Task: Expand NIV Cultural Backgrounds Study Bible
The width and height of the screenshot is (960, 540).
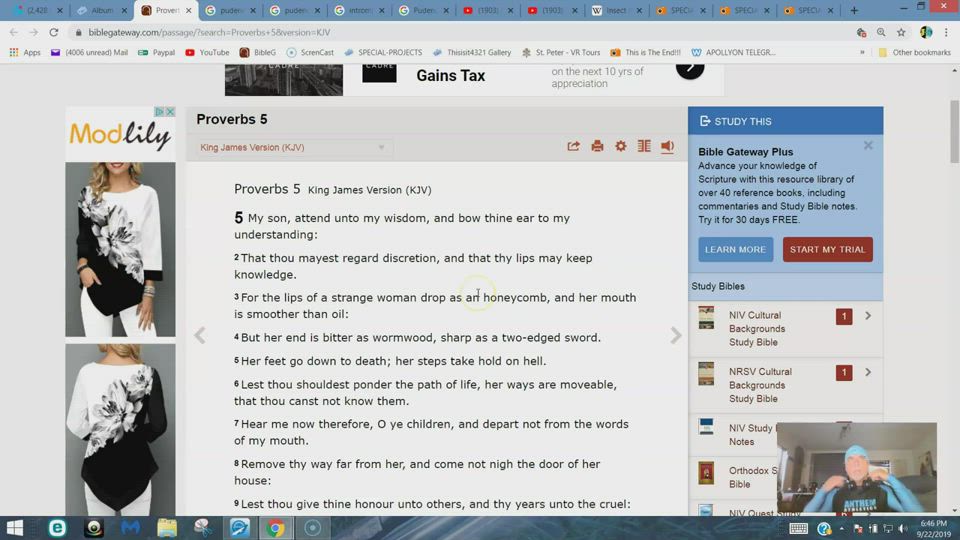Action: (x=867, y=316)
